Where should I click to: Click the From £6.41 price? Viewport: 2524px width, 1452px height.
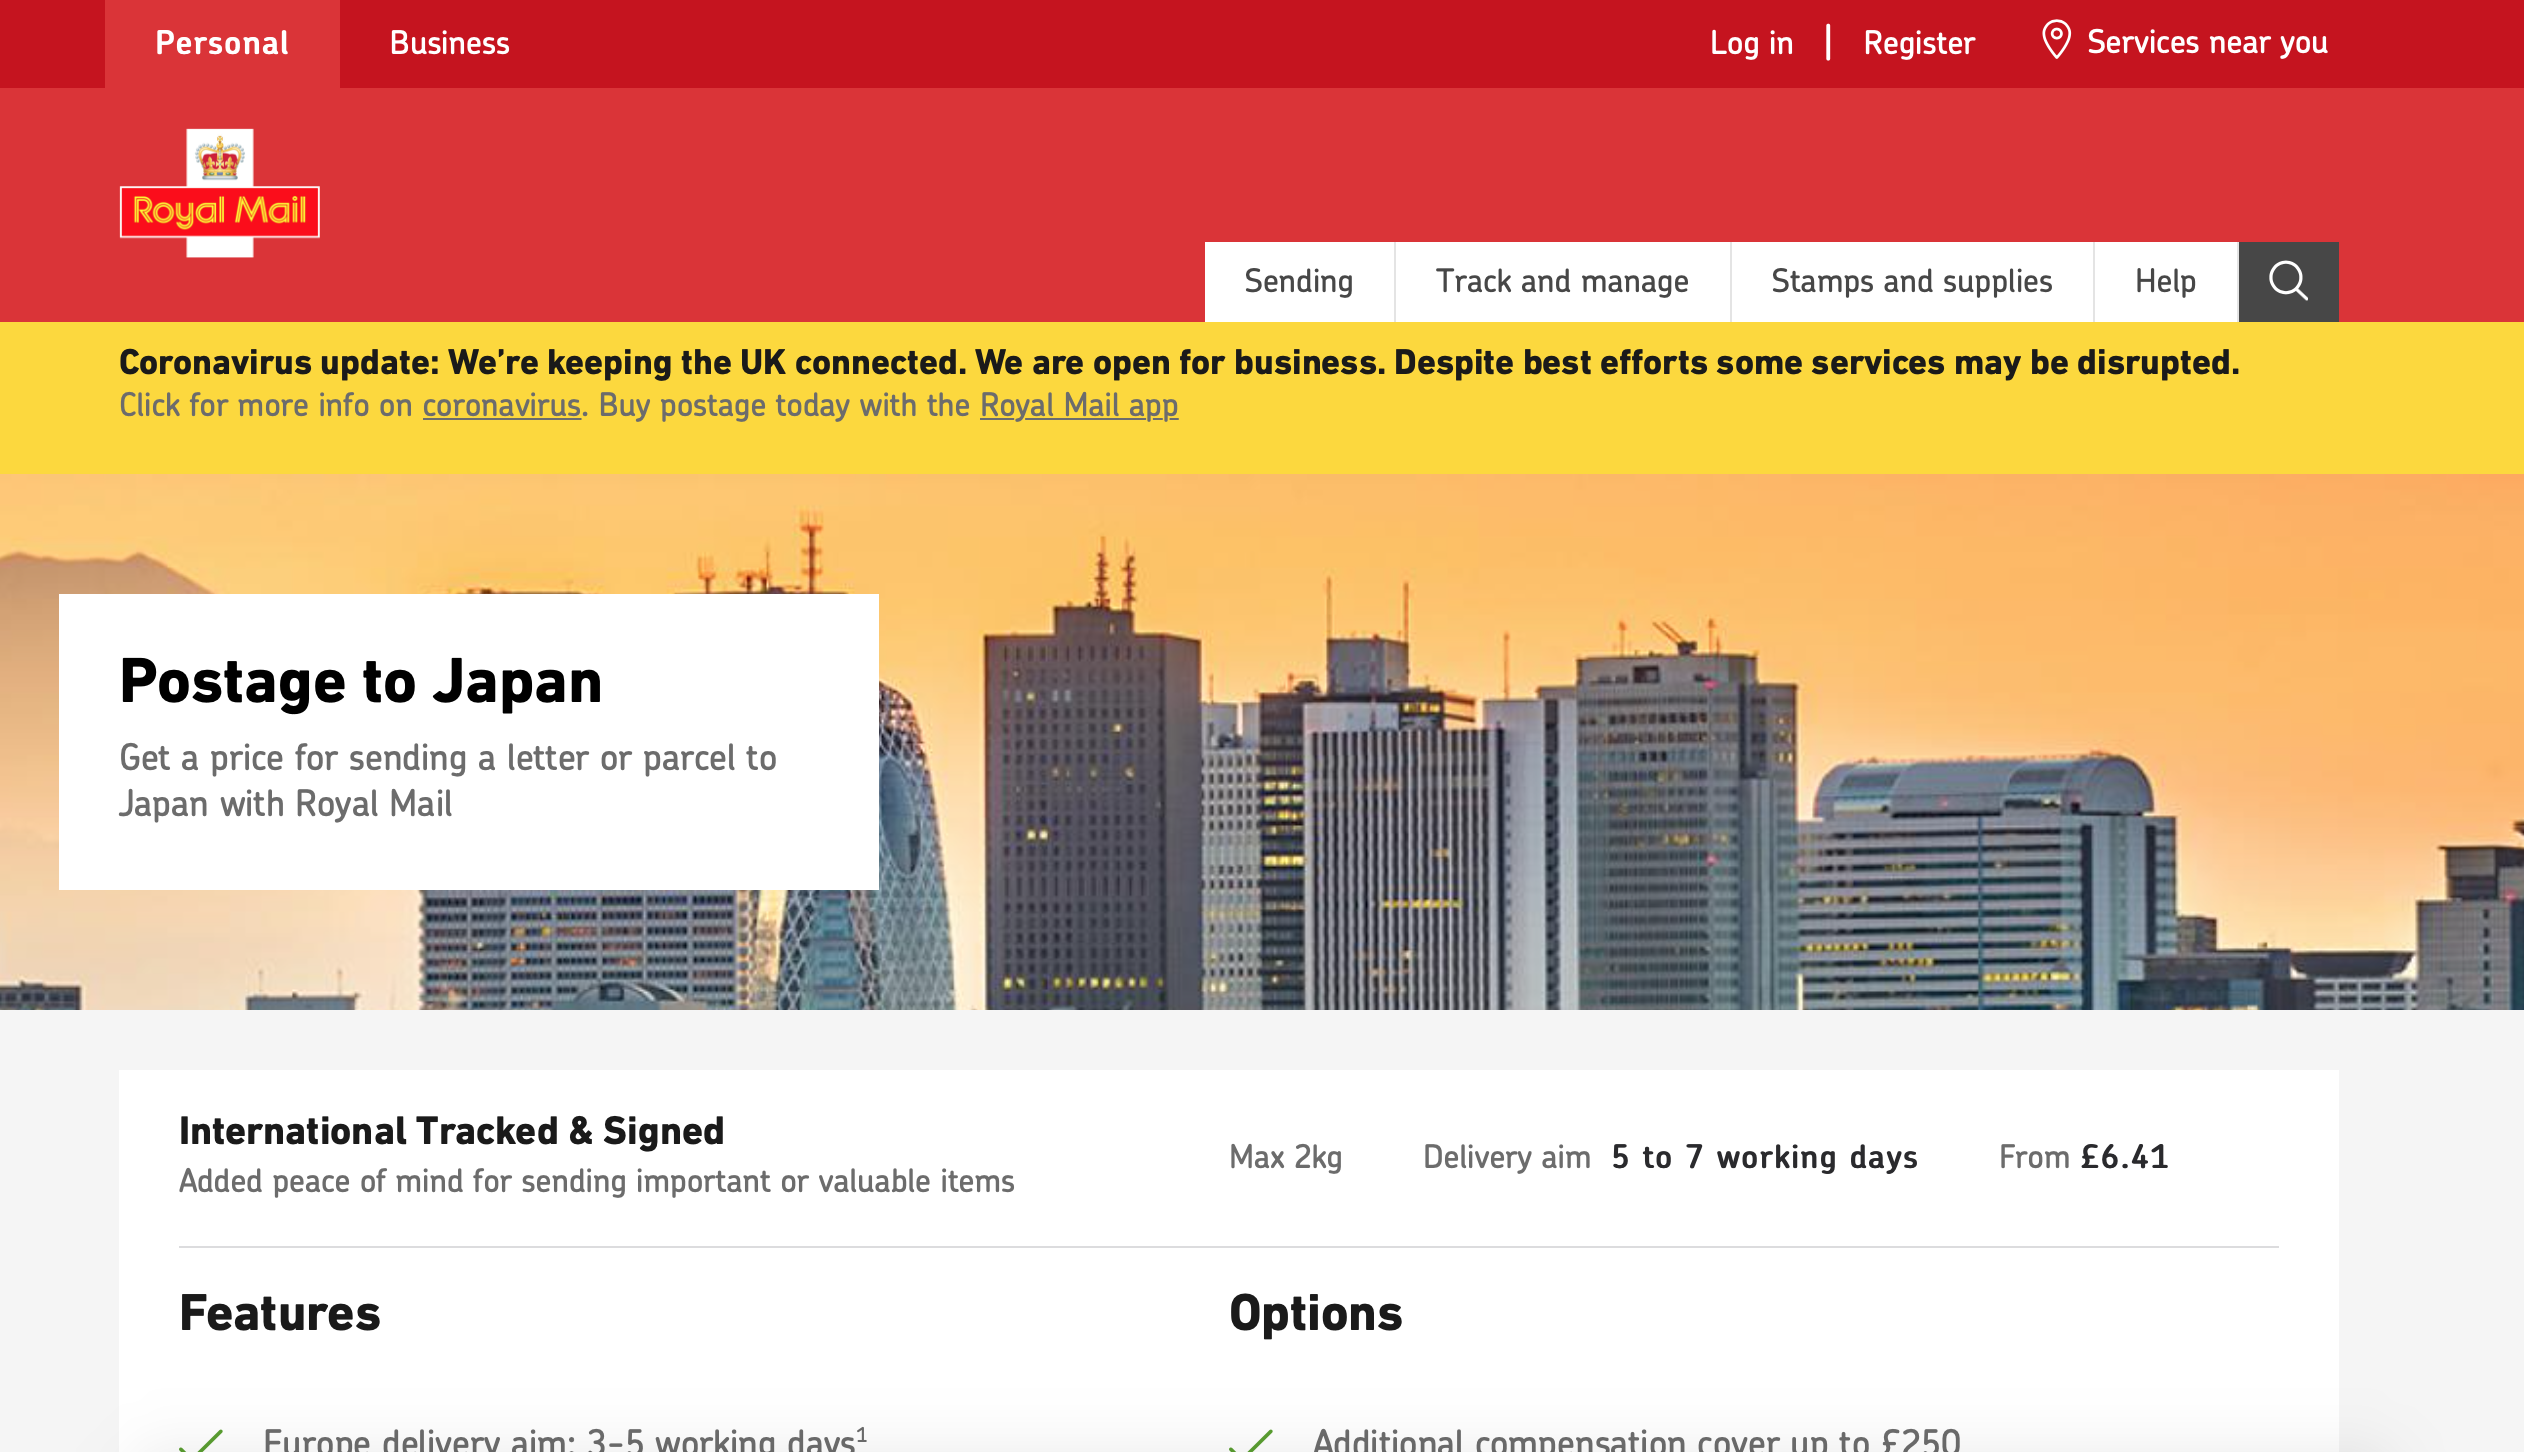coord(2084,1157)
